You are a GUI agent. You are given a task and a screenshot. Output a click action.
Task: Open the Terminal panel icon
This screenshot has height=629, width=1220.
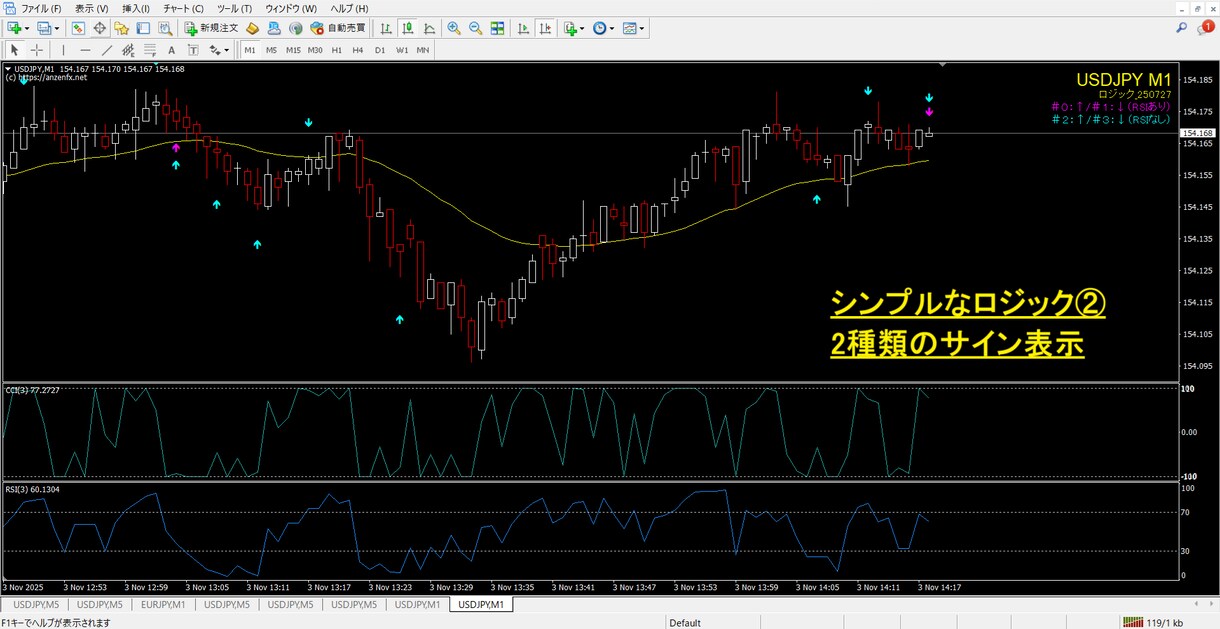coord(142,29)
